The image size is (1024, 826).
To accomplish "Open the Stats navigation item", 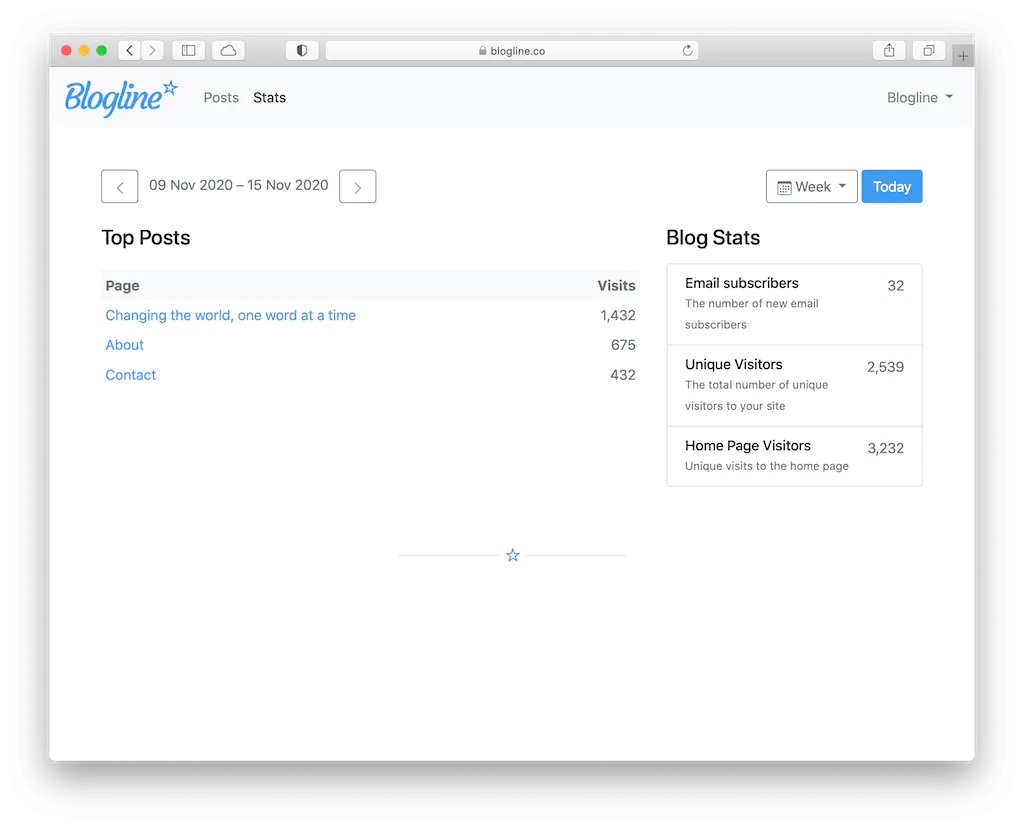I will tap(269, 97).
